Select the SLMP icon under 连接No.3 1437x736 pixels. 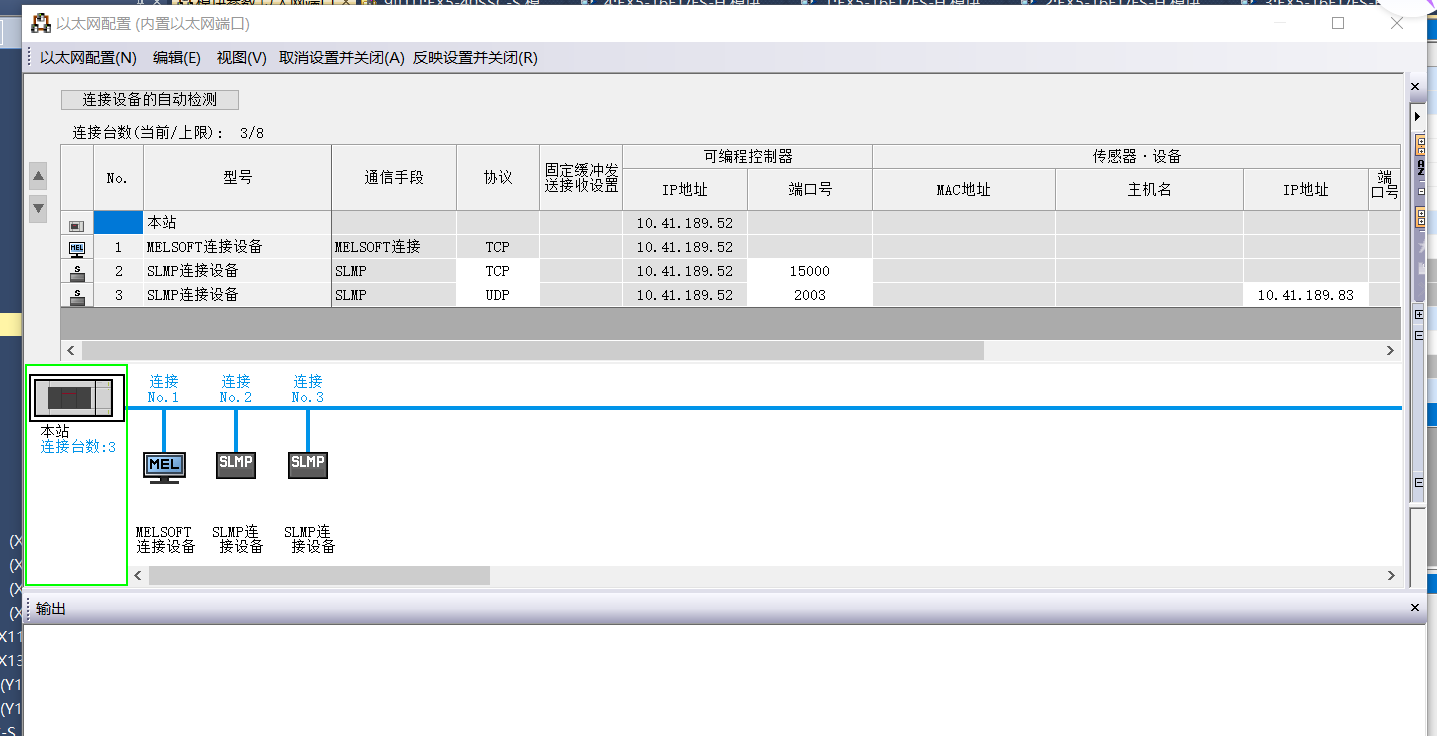(x=308, y=464)
